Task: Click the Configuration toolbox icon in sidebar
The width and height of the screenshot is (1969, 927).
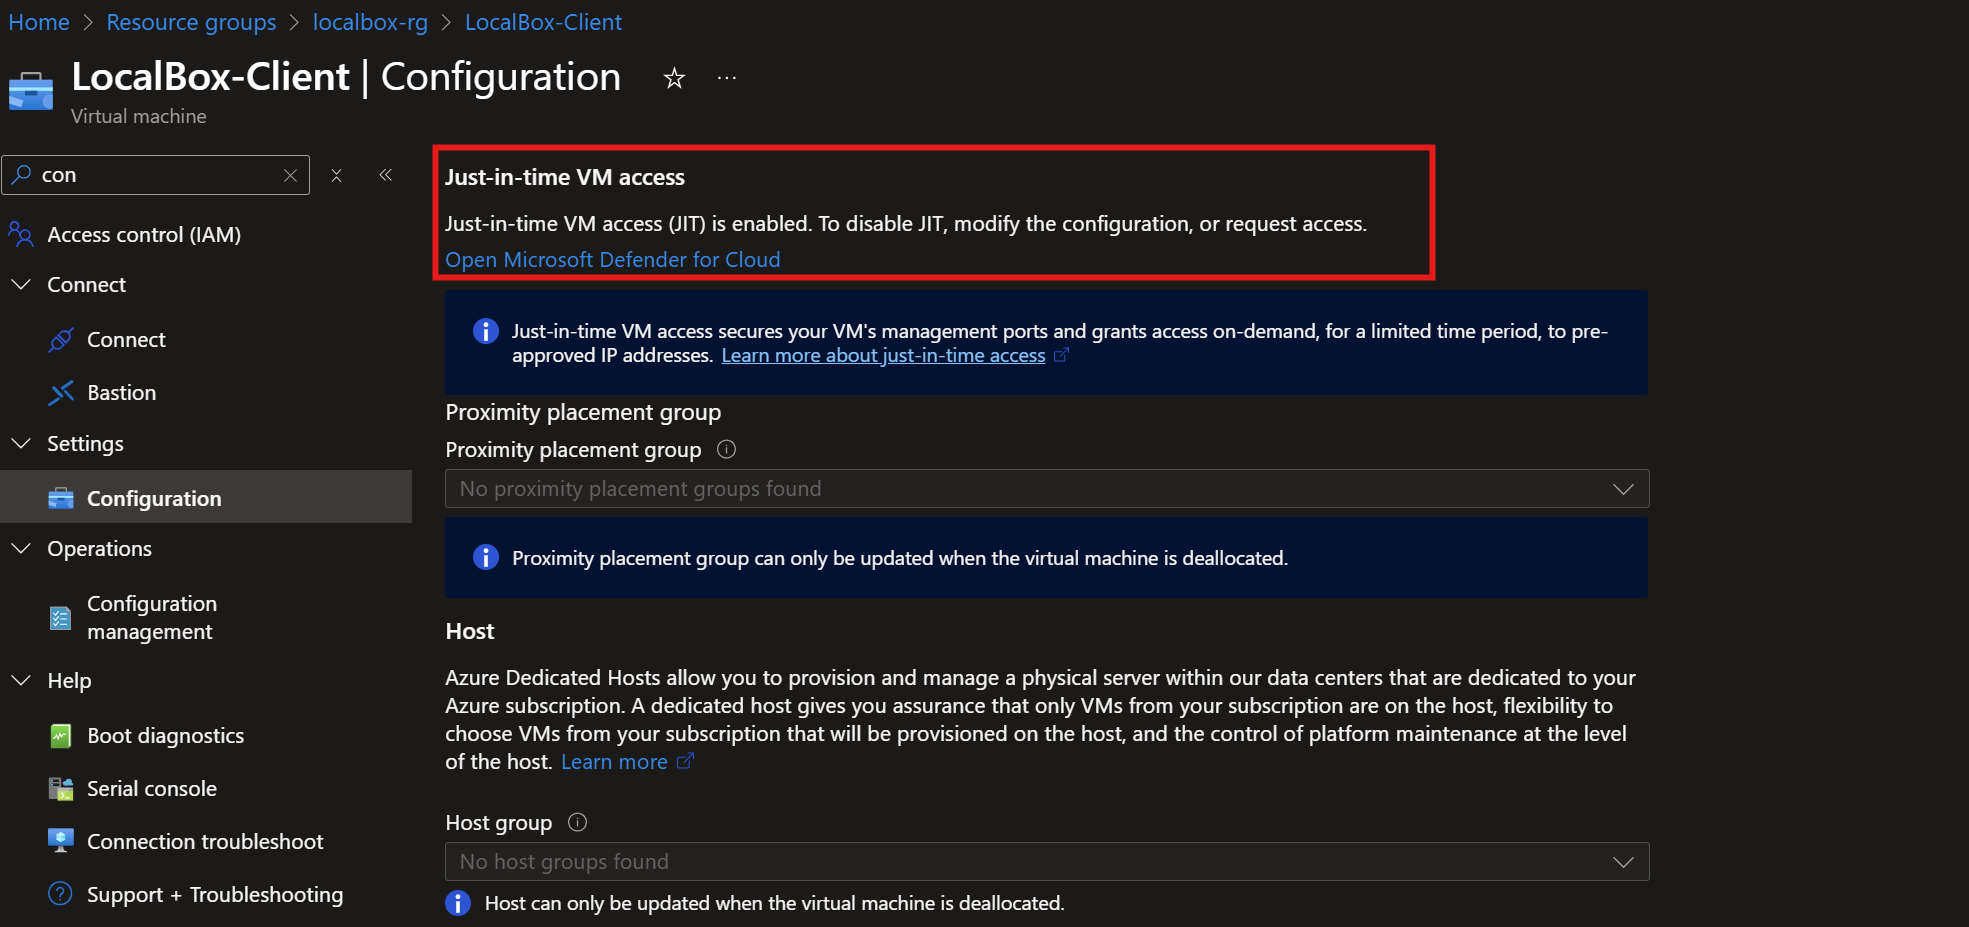Action: point(61,498)
